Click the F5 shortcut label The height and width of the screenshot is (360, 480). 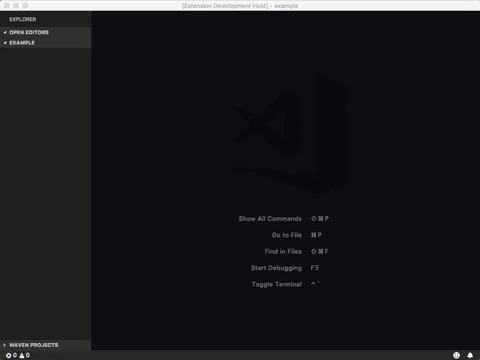315,268
